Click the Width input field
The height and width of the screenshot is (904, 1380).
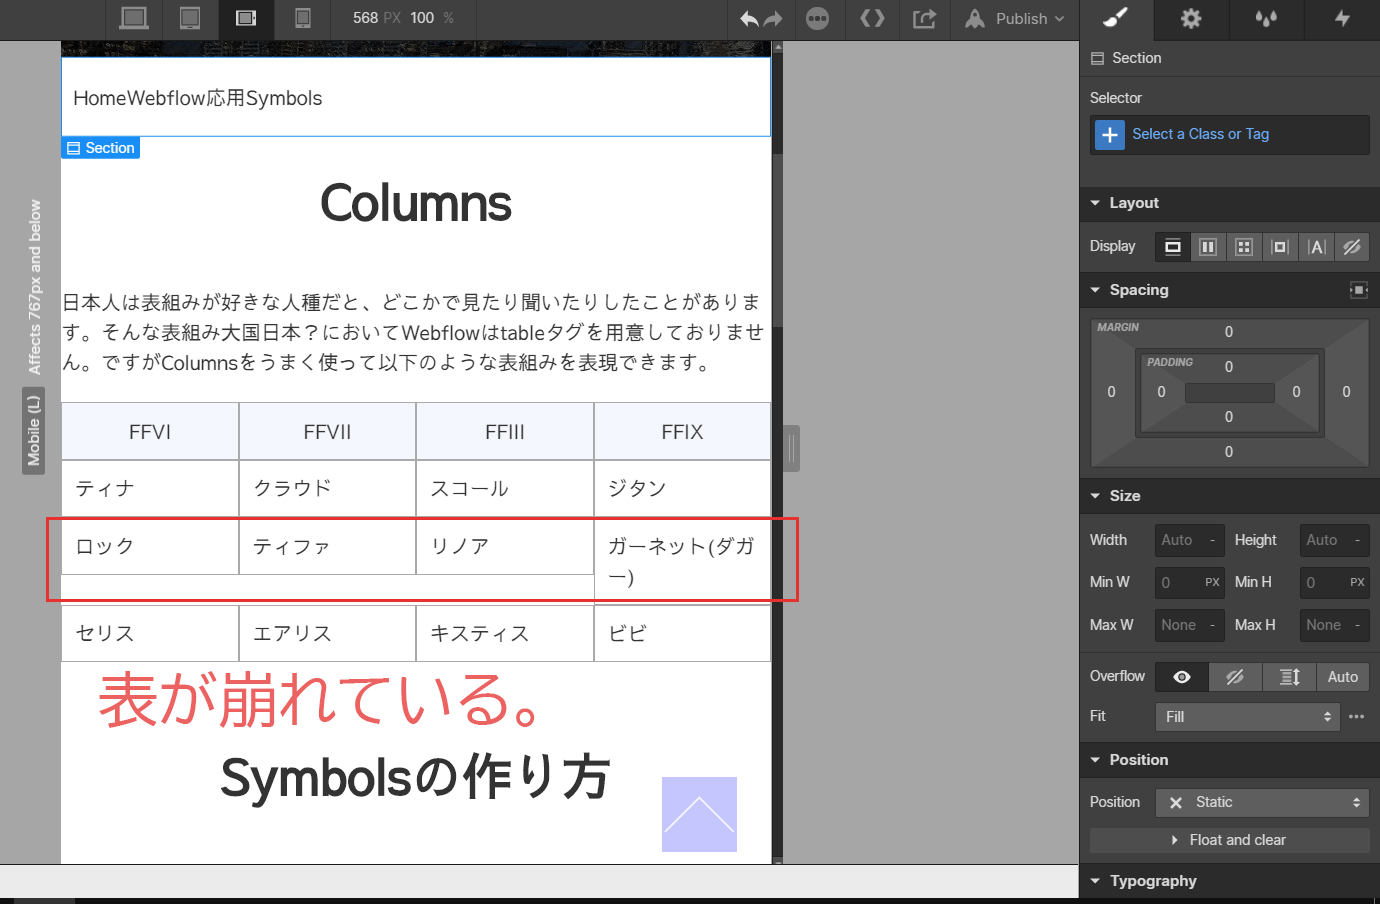click(1189, 540)
